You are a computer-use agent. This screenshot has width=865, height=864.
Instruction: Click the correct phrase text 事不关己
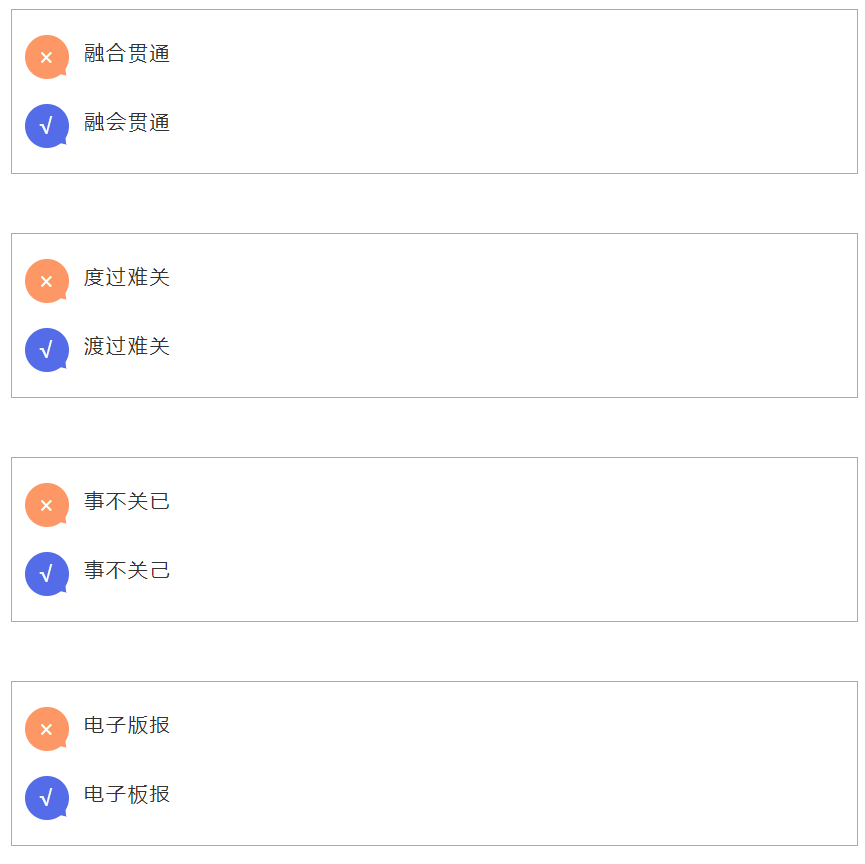[x=127, y=571]
